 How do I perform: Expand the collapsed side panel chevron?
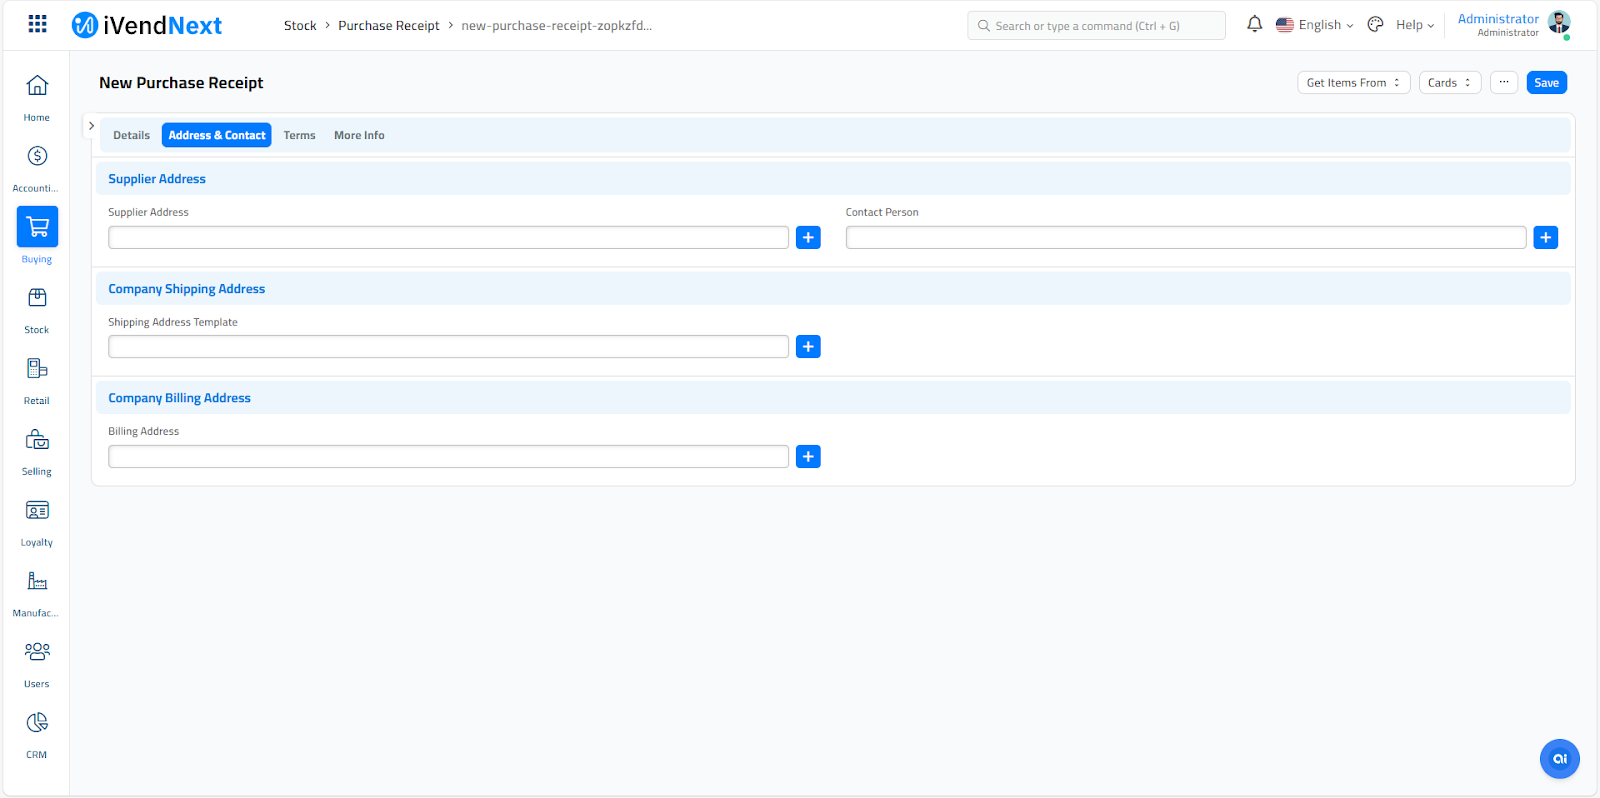coord(91,126)
